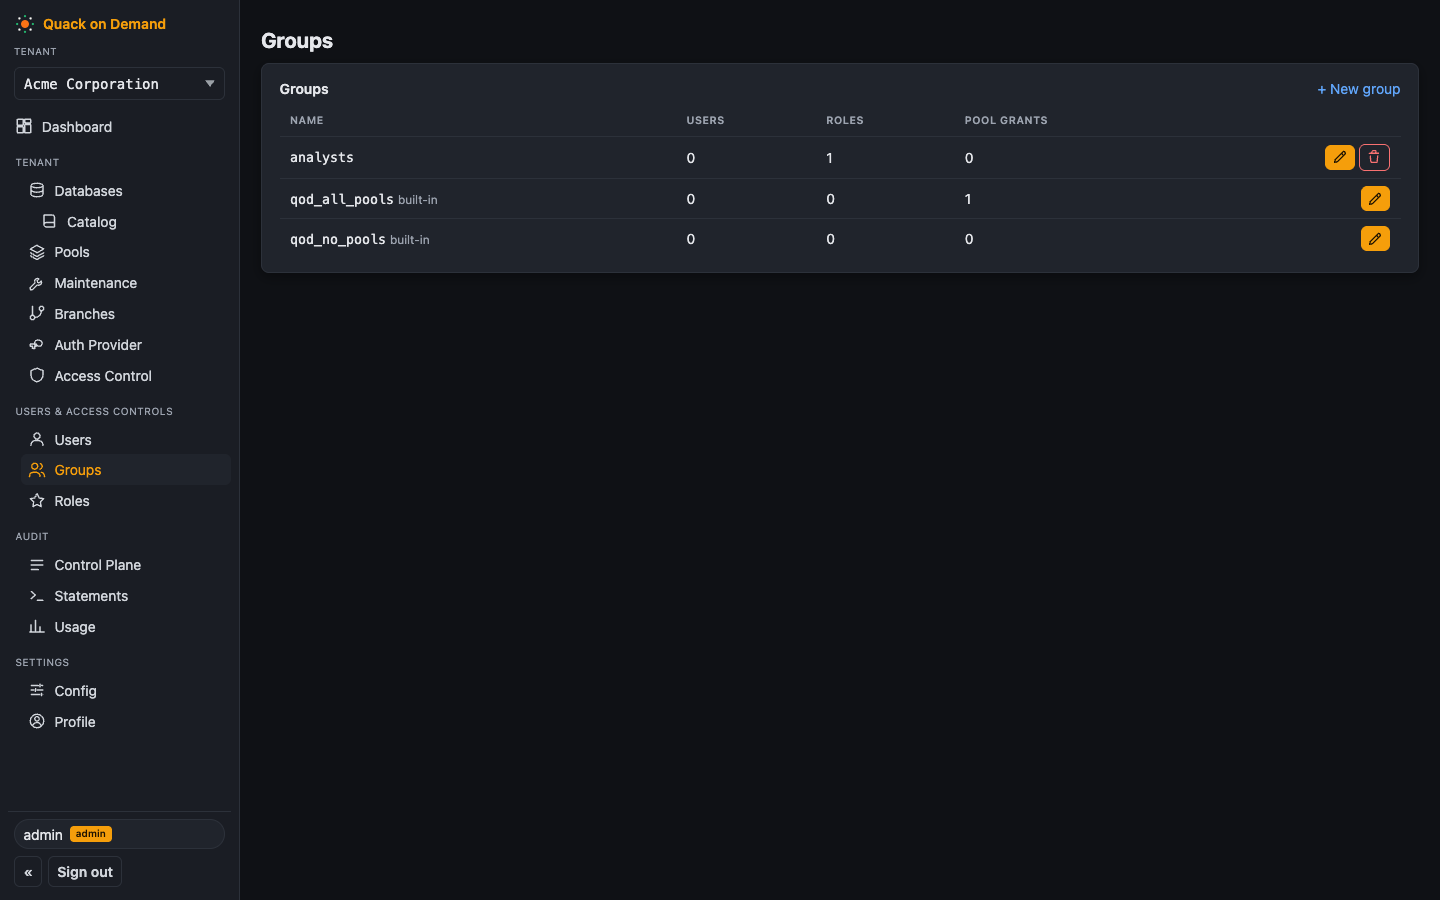Open the Statements audit page
The width and height of the screenshot is (1440, 900).
(x=125, y=596)
